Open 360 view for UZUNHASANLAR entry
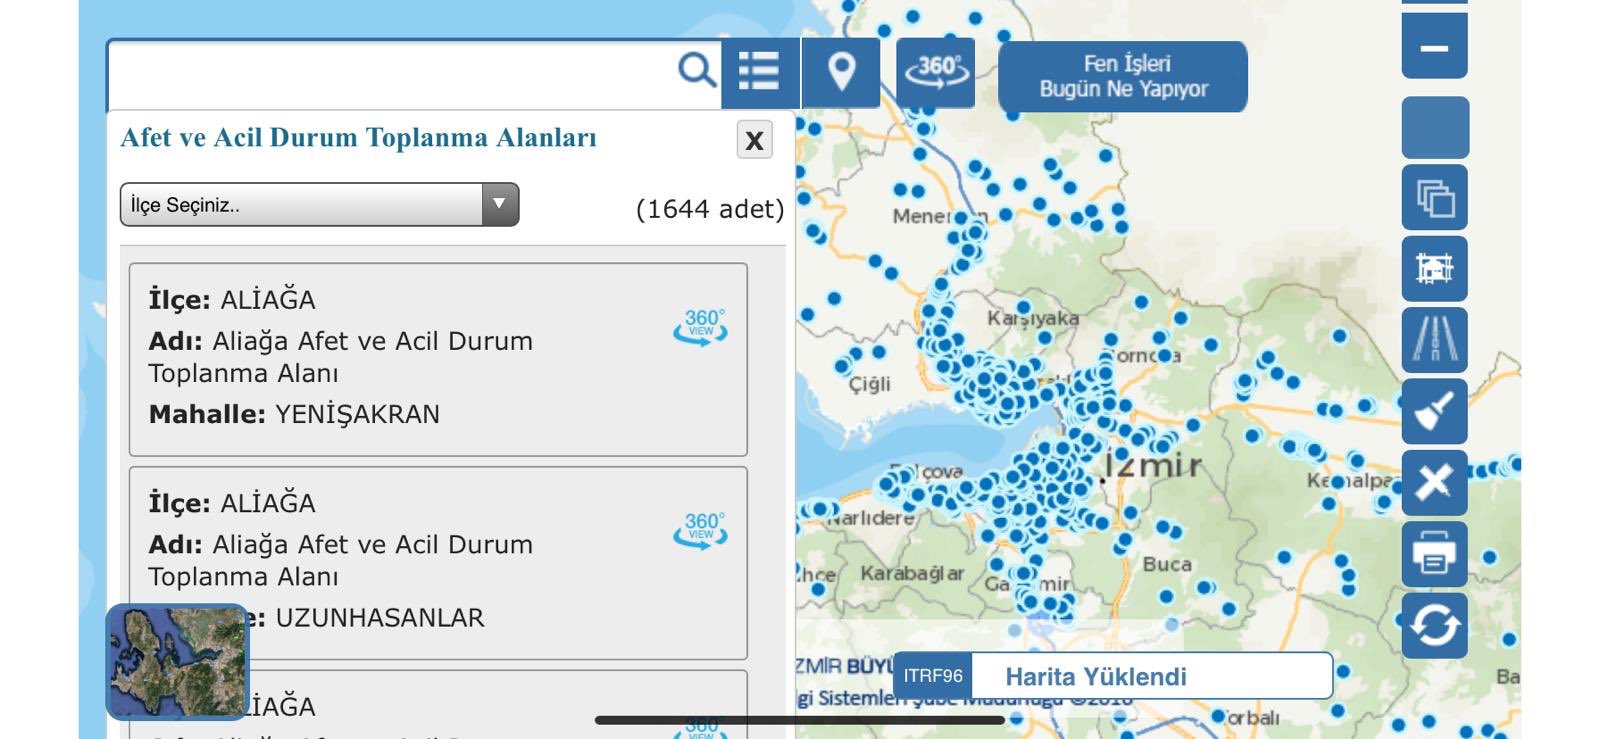The width and height of the screenshot is (1600, 739). pos(700,531)
